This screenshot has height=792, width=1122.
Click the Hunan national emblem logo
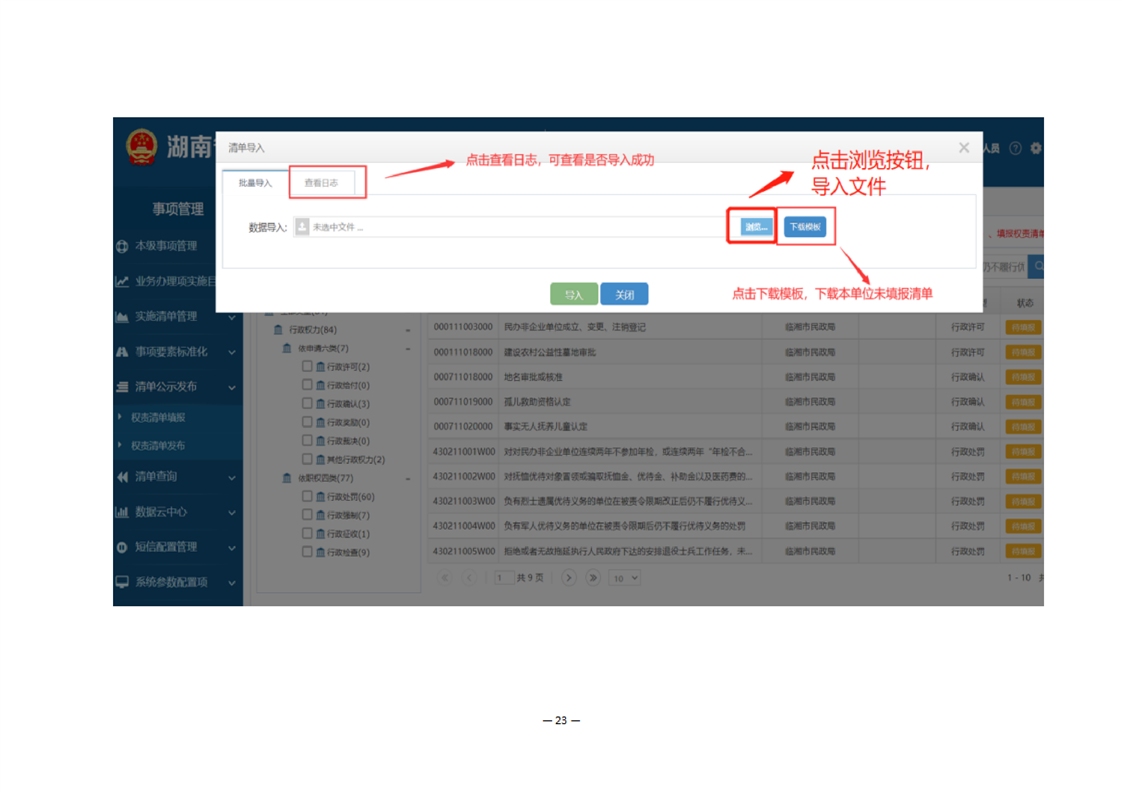click(x=141, y=147)
